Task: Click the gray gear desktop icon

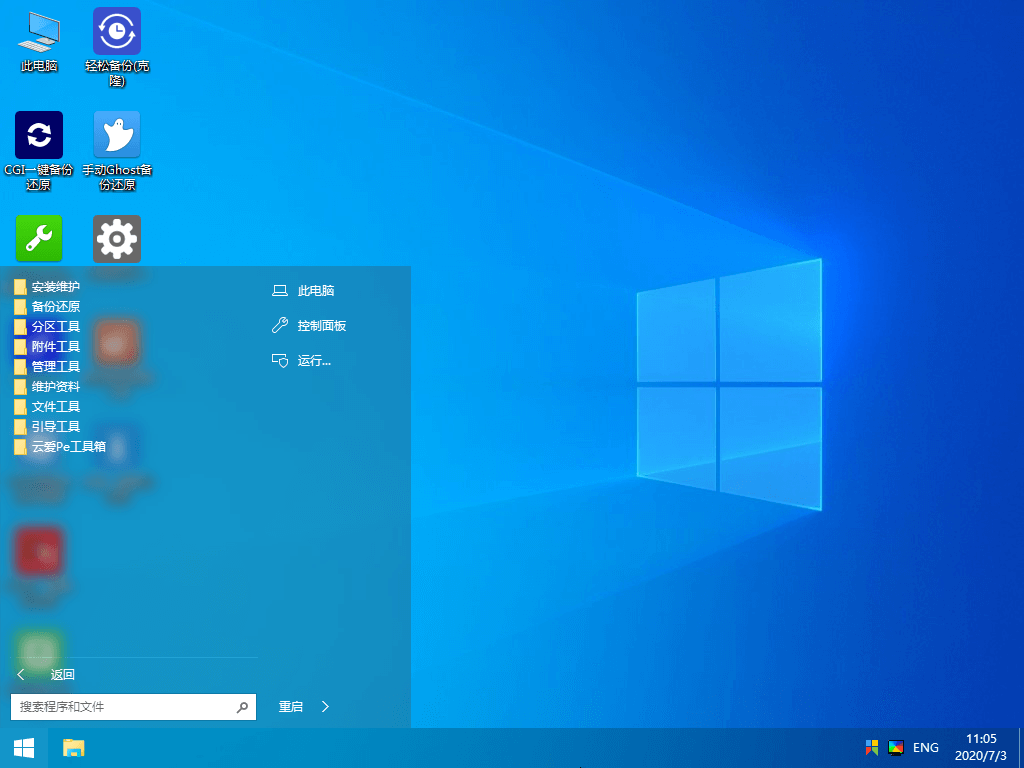Action: (x=117, y=238)
